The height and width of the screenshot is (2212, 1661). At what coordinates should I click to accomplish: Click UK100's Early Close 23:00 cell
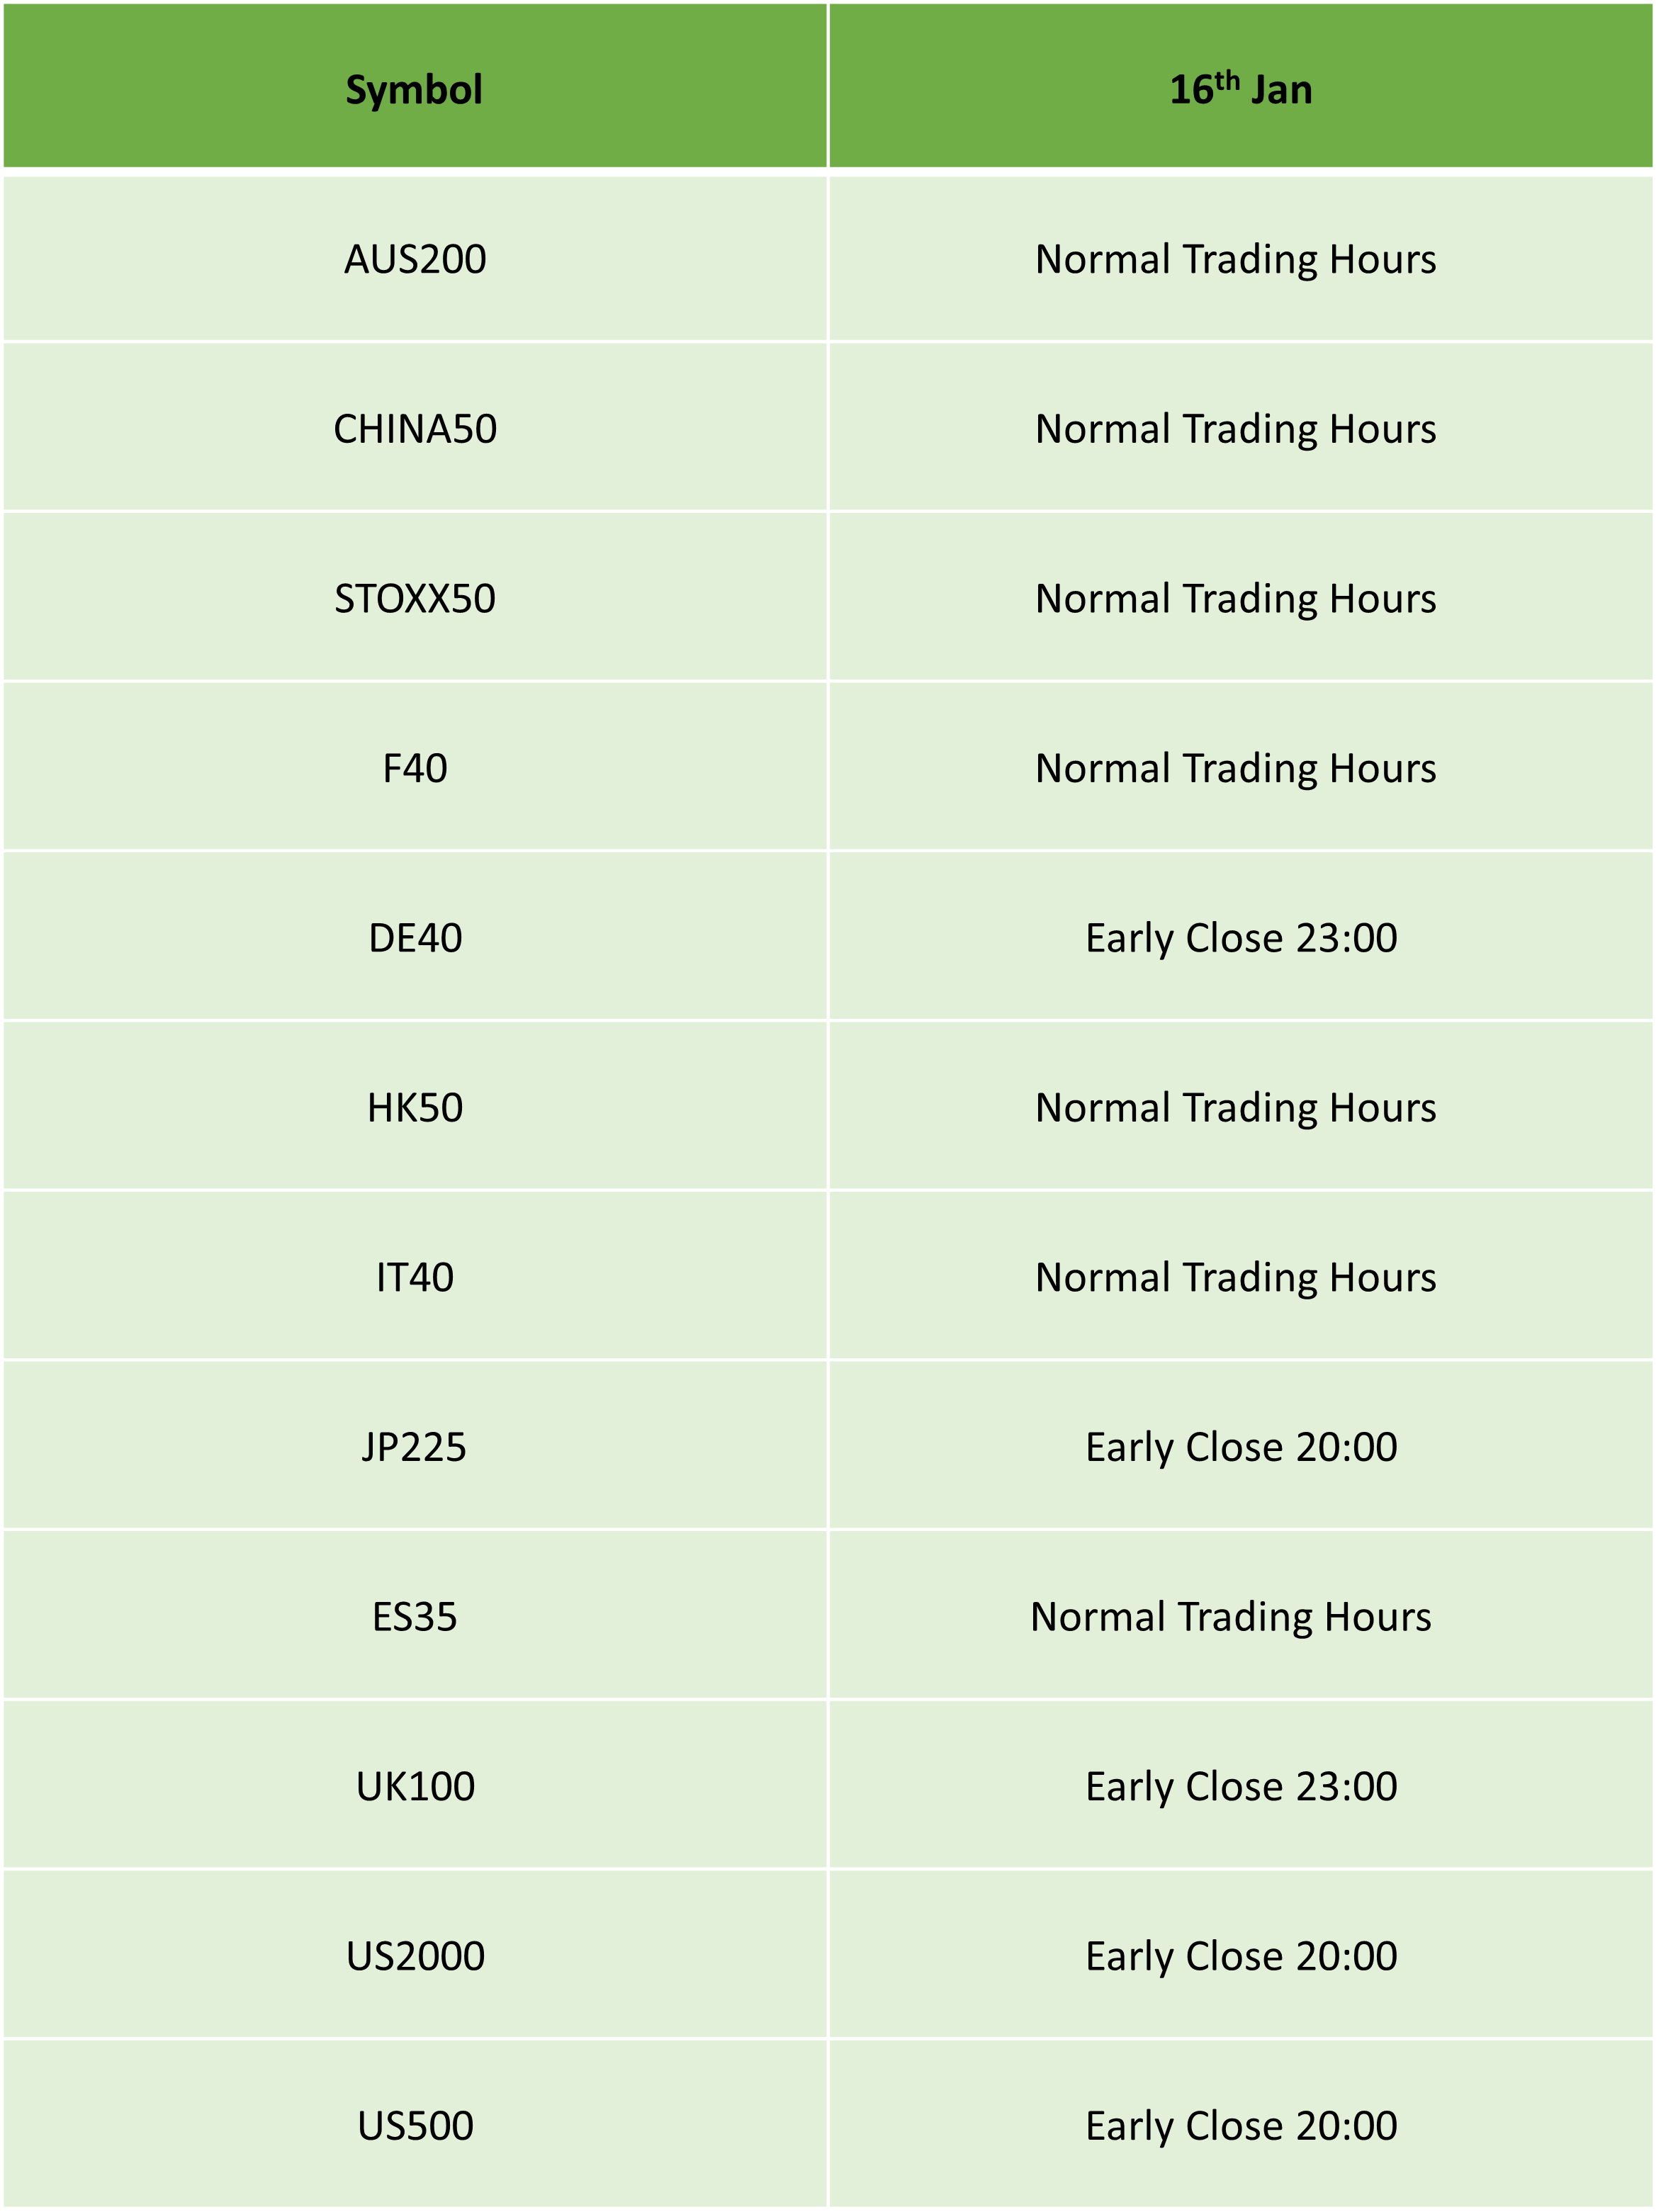[x=1241, y=1786]
